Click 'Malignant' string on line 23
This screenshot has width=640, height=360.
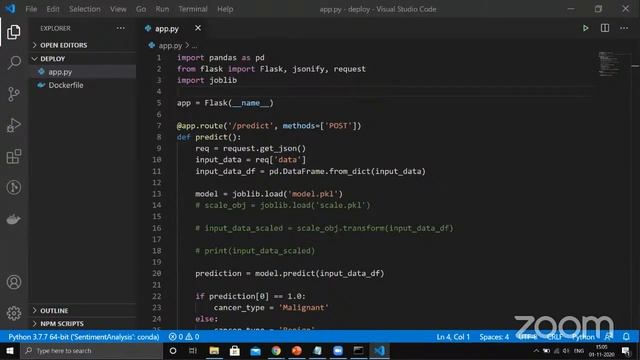click(304, 307)
